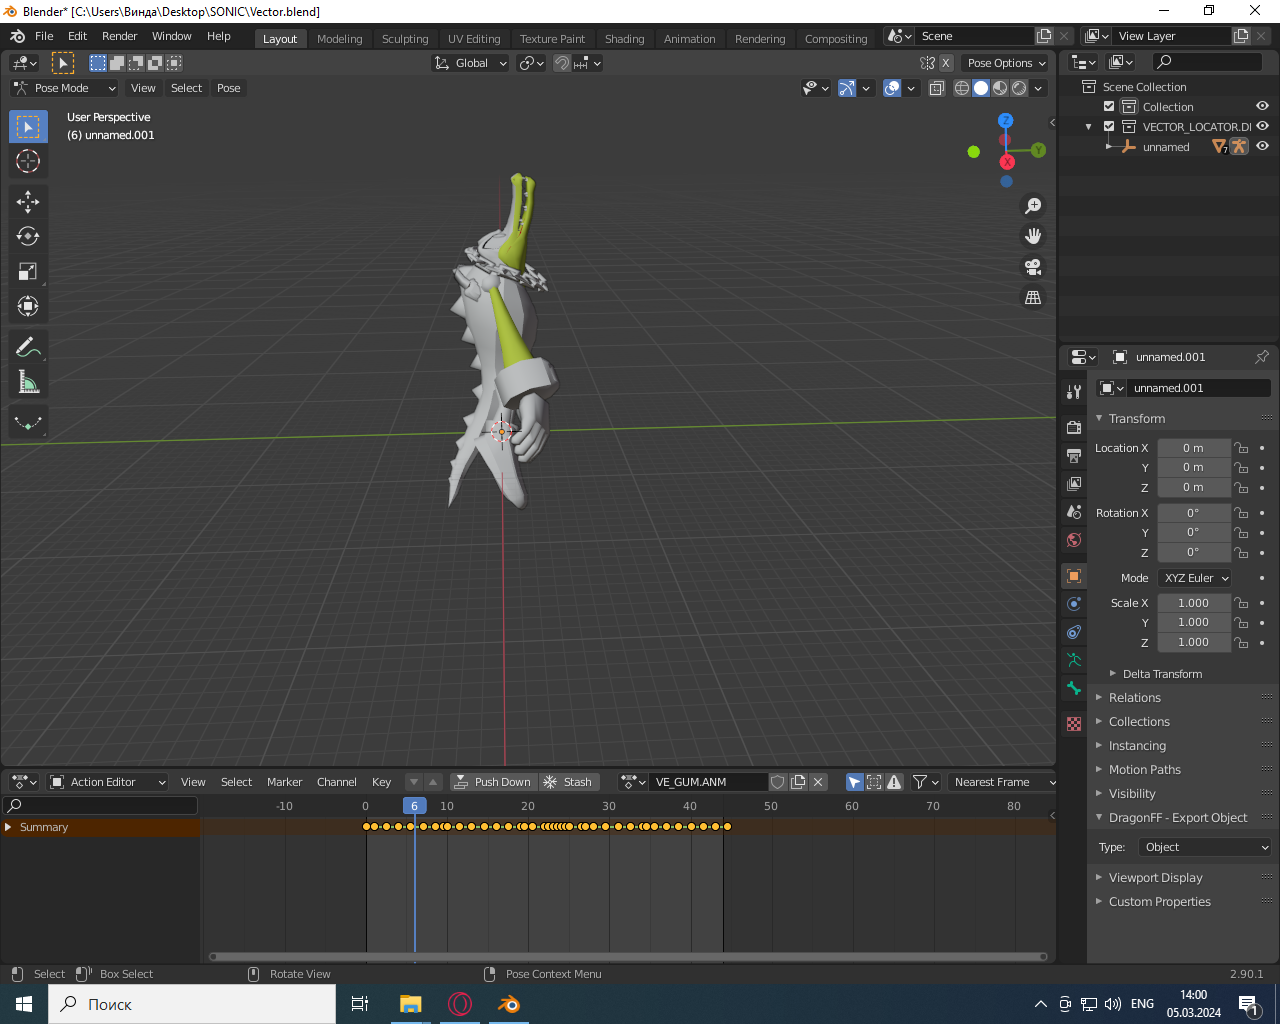Expand the Delta Transform panel
This screenshot has width=1280, height=1024.
(1162, 674)
